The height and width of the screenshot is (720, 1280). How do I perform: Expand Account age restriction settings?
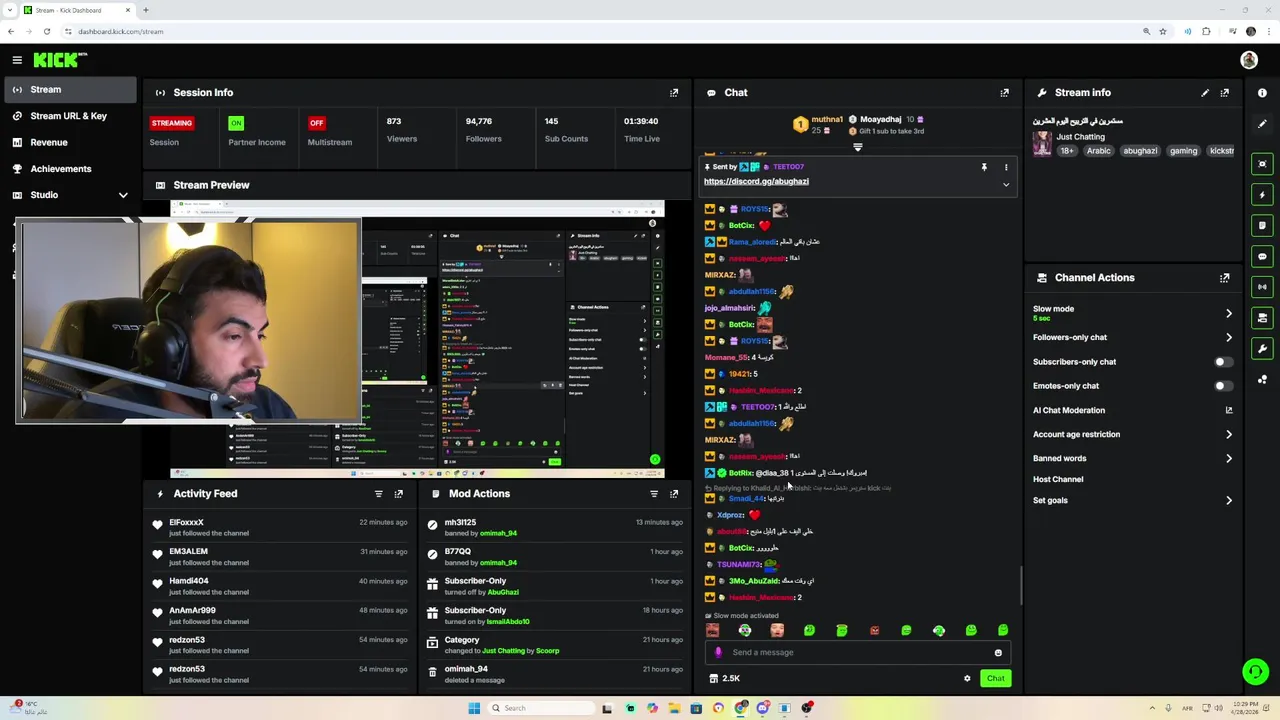[1229, 435]
